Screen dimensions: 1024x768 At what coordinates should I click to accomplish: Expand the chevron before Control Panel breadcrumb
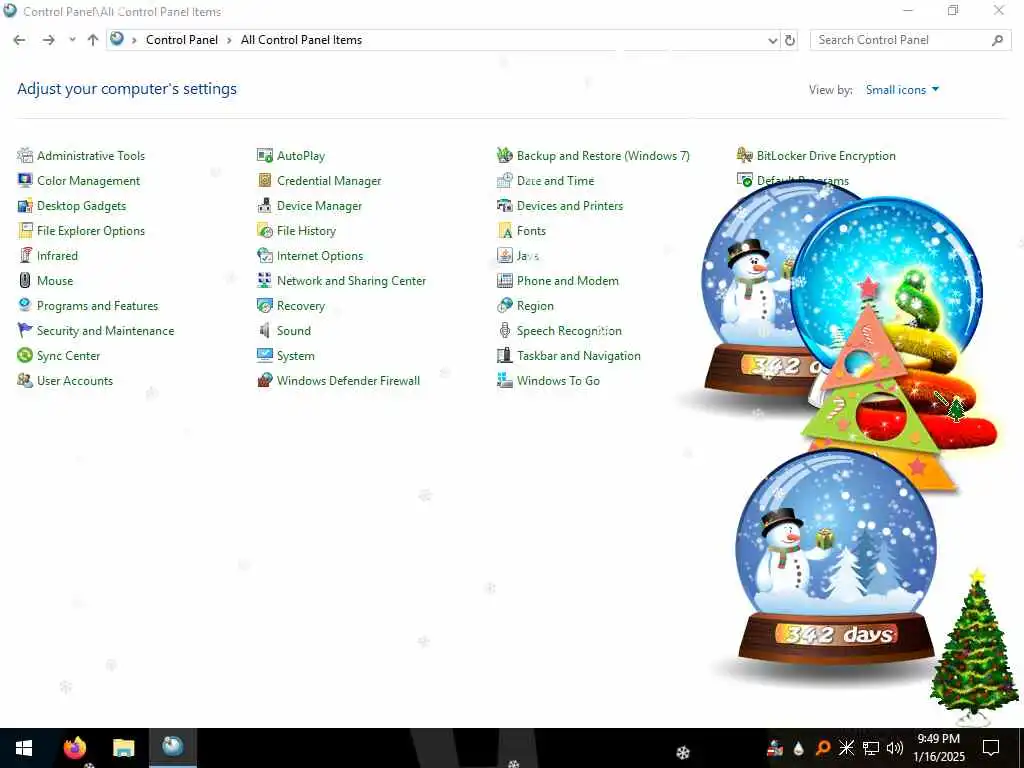pos(134,40)
